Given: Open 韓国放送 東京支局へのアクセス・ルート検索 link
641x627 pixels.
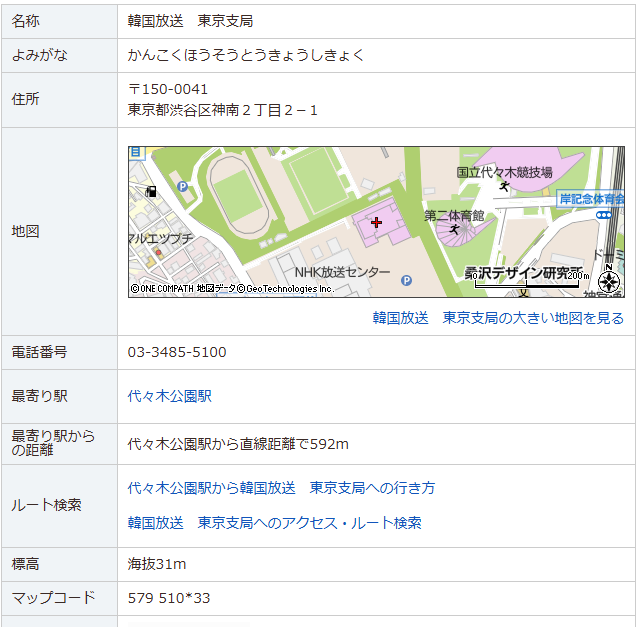Looking at the screenshot, I should coord(274,523).
